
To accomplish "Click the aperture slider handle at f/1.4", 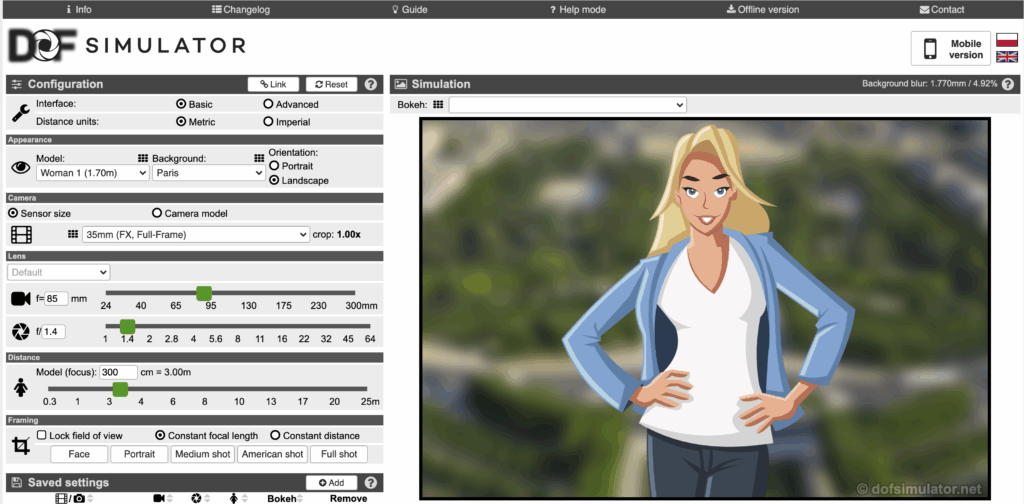I will coord(127,326).
